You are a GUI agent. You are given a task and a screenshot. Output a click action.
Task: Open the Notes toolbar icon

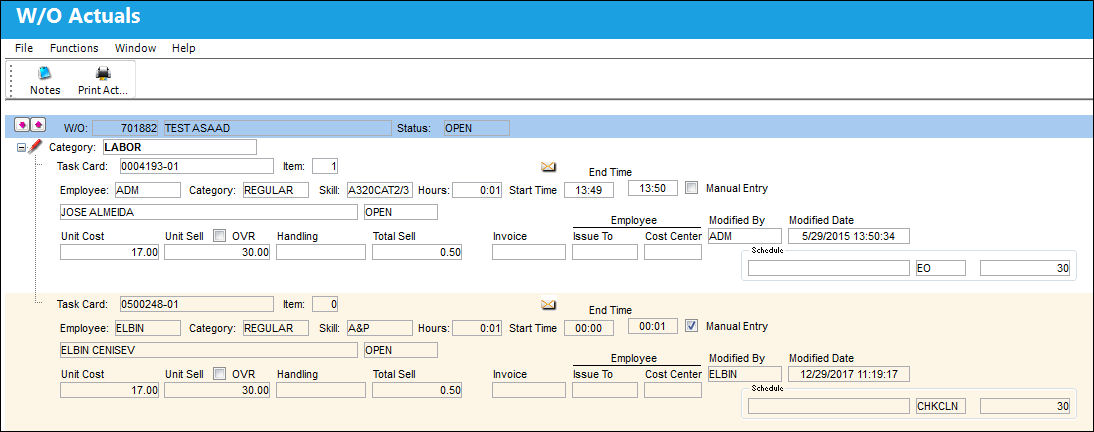(x=45, y=73)
